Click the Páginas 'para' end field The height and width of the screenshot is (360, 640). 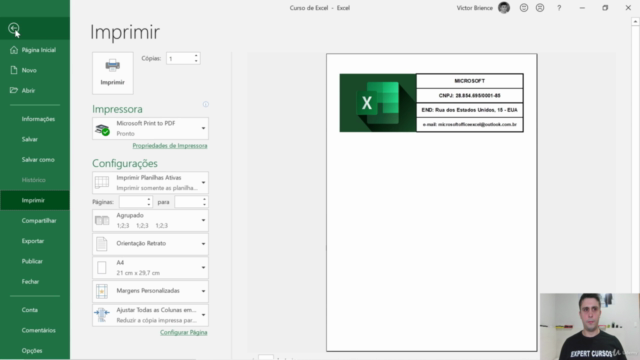188,202
